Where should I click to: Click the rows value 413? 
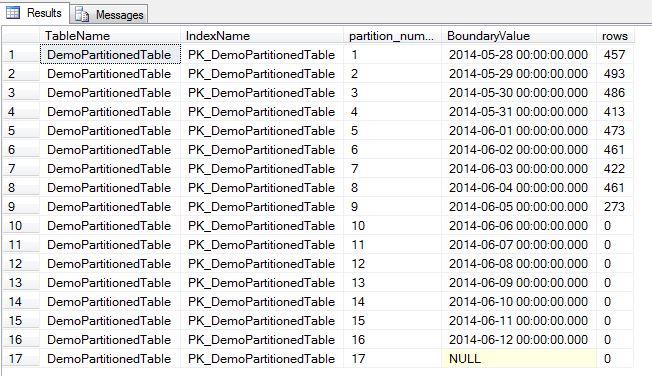point(615,111)
